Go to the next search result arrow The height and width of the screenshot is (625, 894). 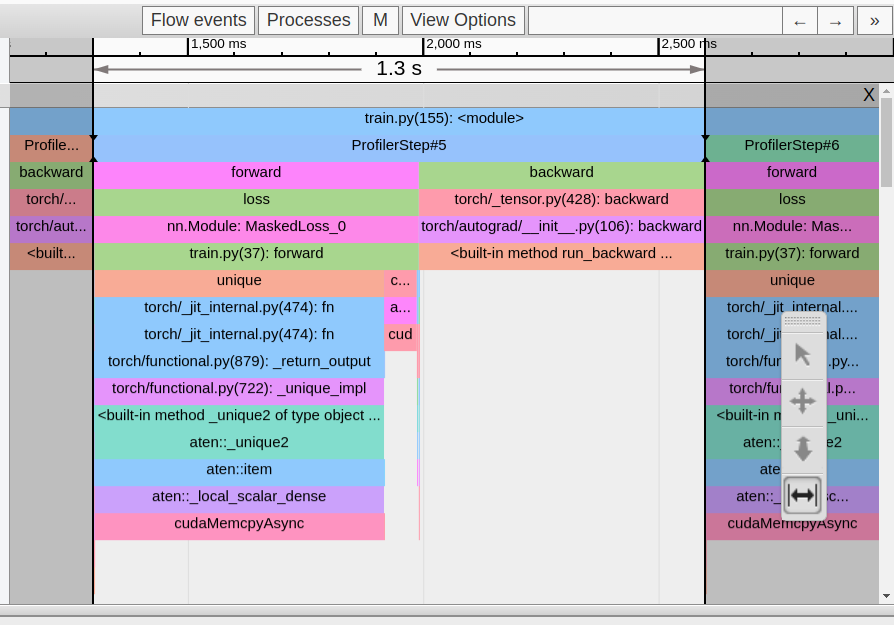836,21
